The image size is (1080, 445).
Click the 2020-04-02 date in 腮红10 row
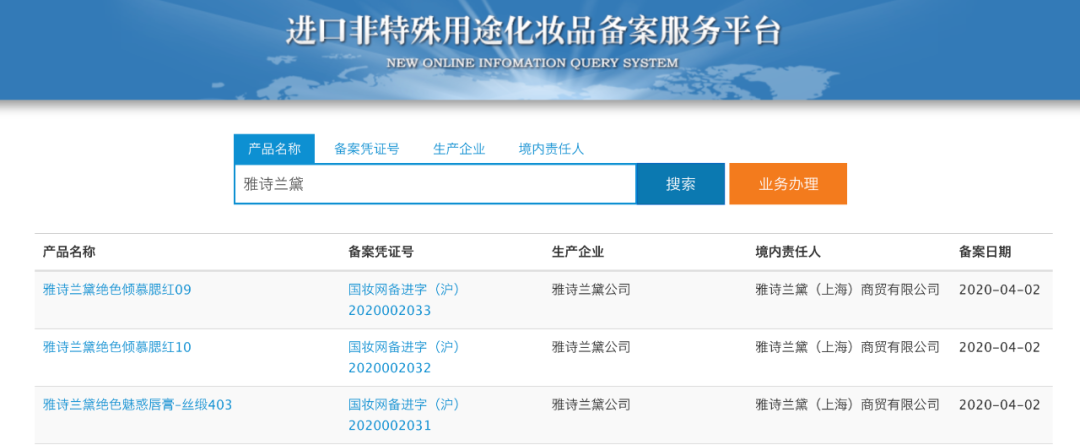tap(999, 347)
